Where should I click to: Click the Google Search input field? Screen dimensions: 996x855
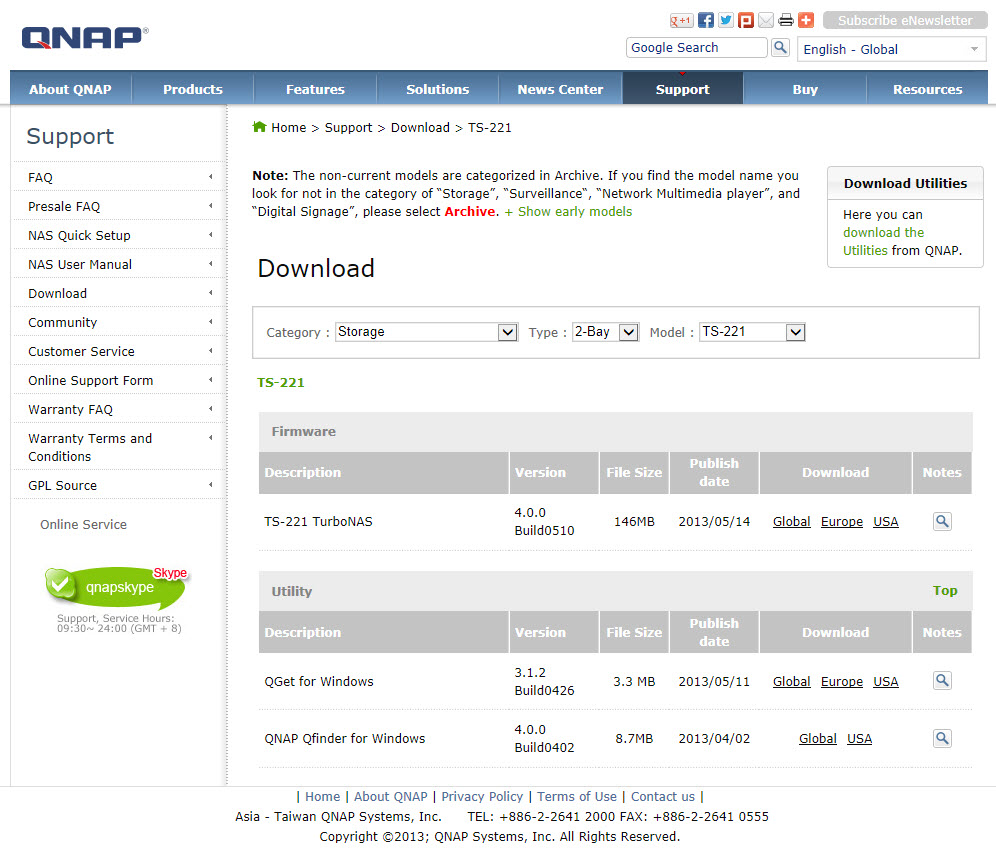696,48
